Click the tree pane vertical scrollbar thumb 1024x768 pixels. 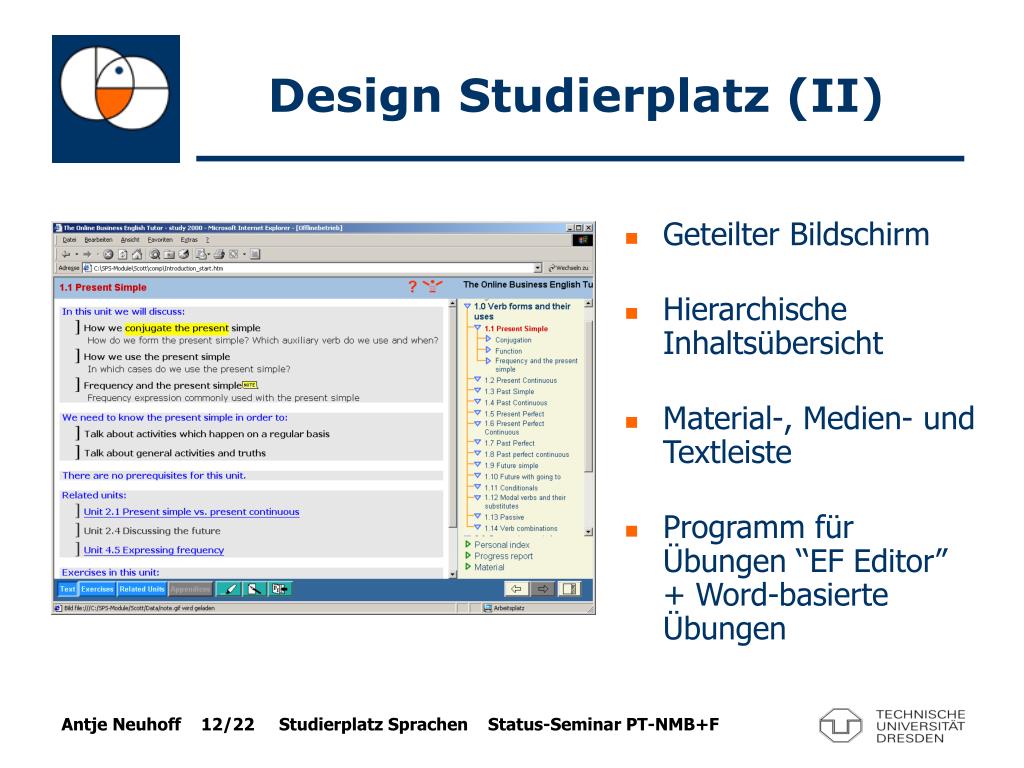(588, 396)
